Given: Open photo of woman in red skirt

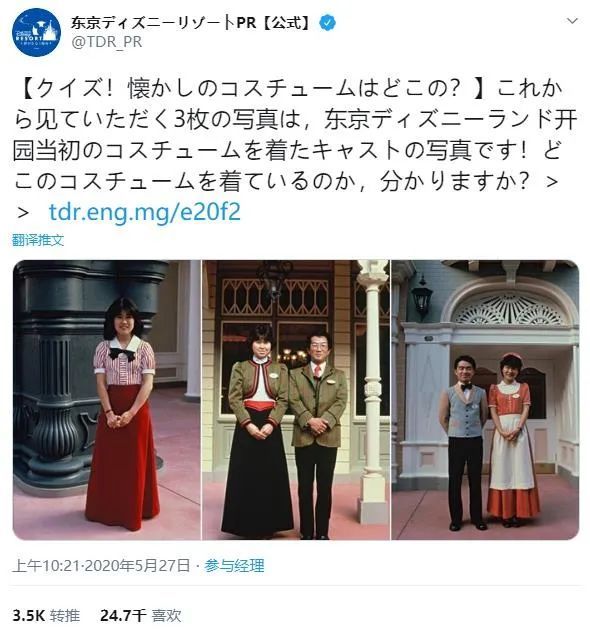Looking at the screenshot, I should pyautogui.click(x=107, y=400).
